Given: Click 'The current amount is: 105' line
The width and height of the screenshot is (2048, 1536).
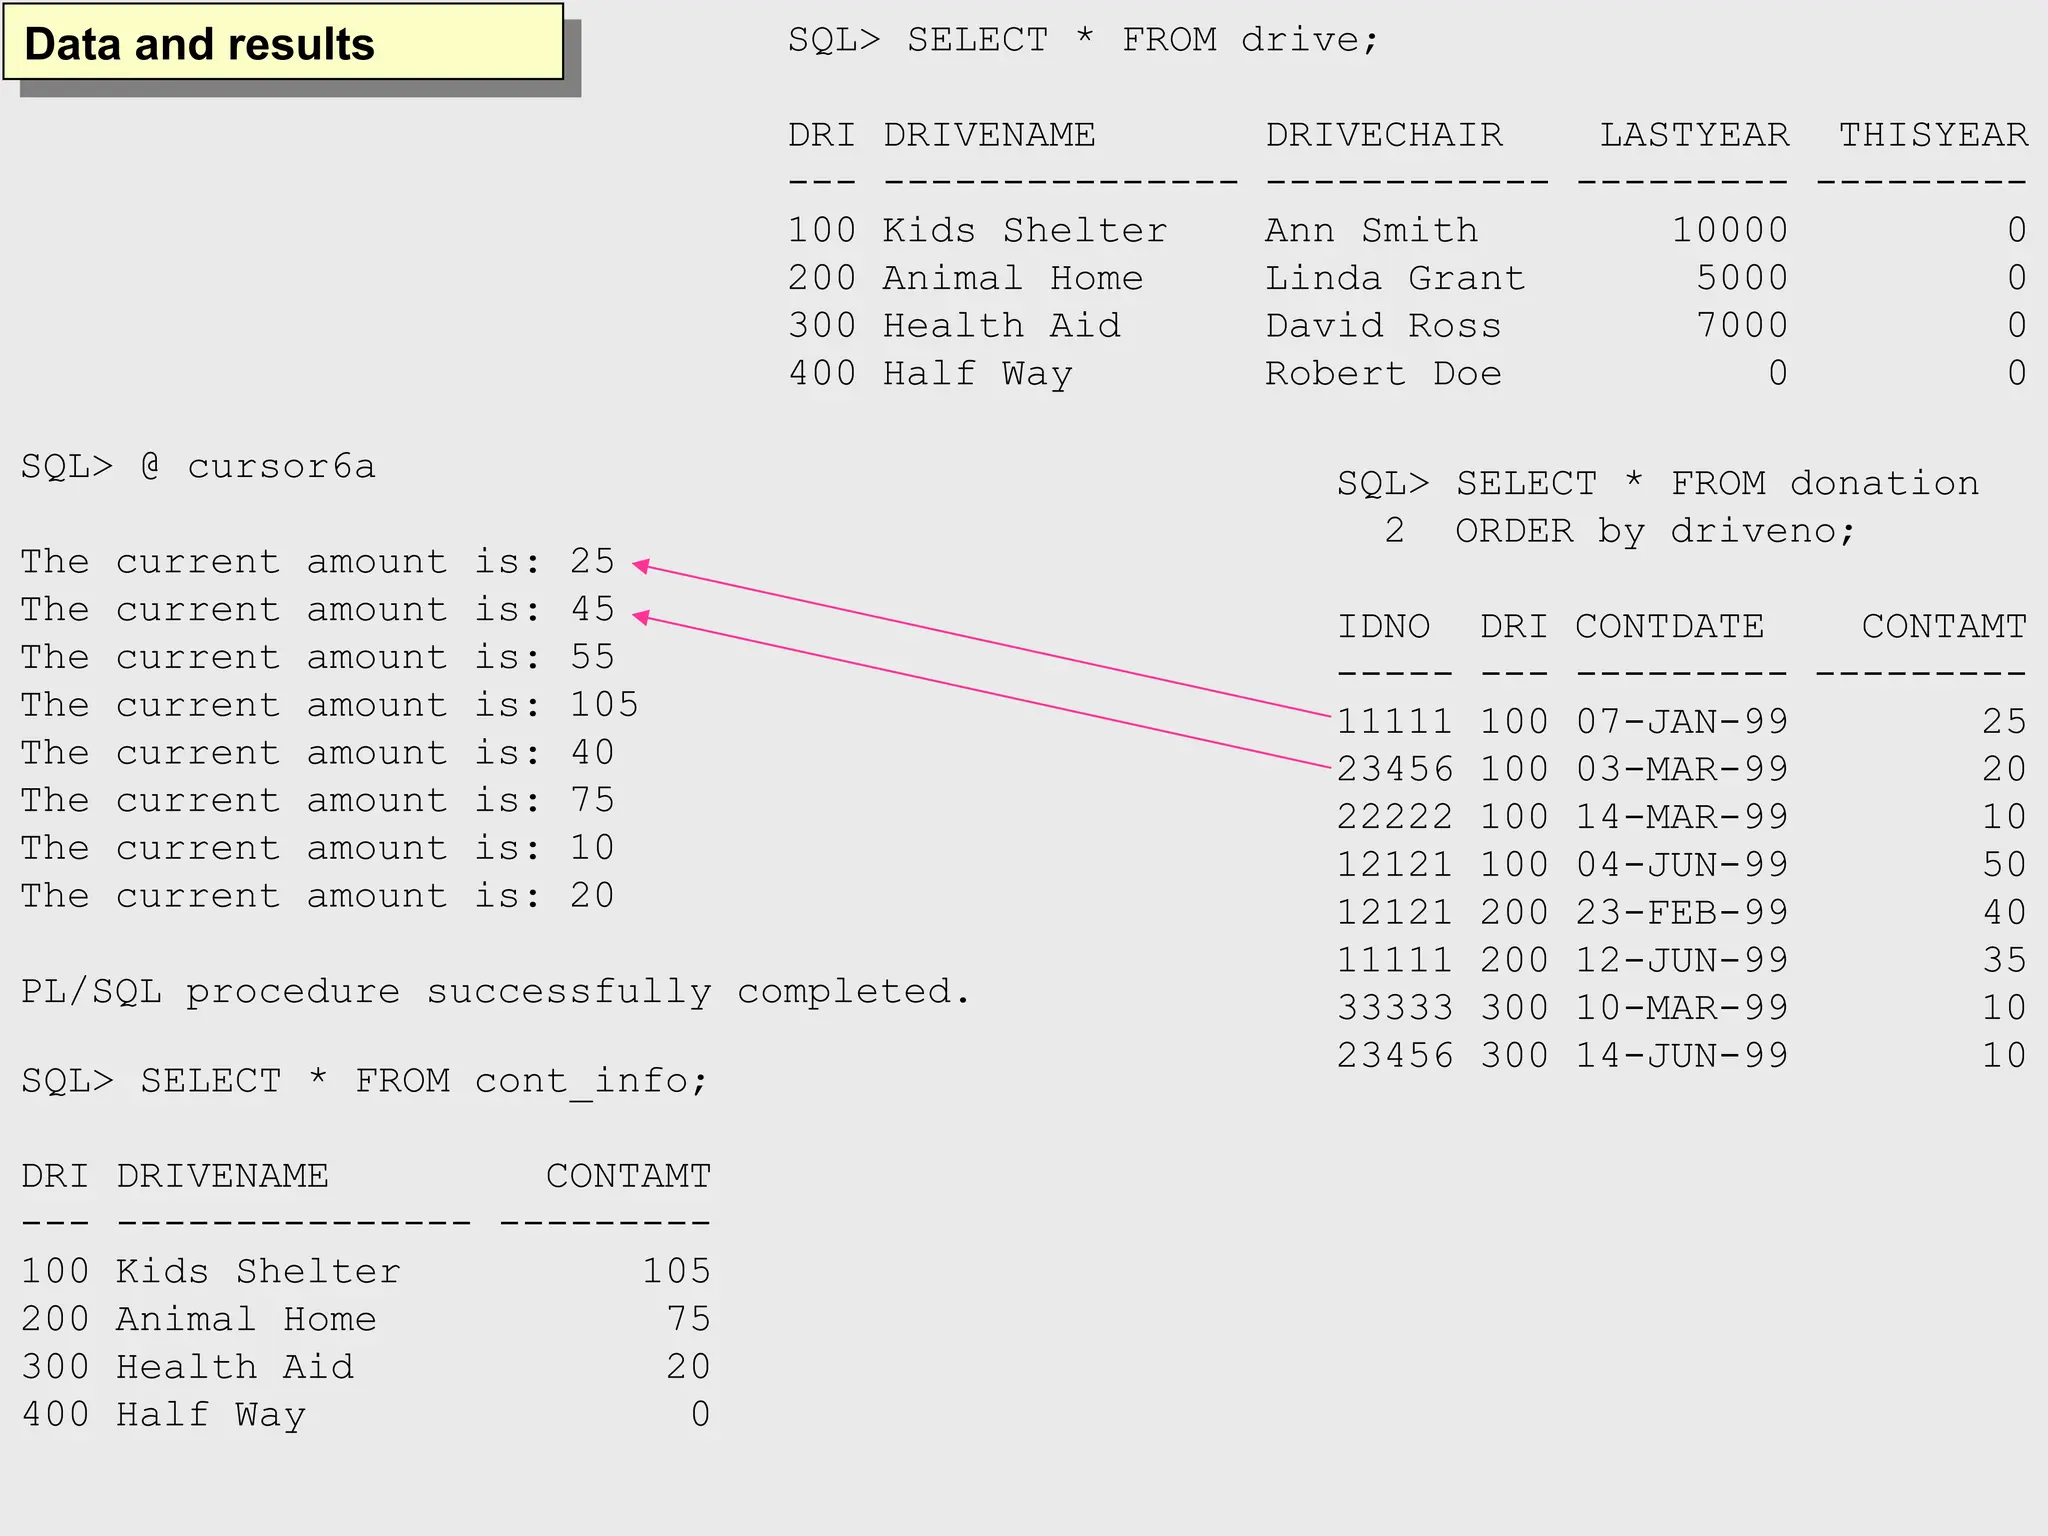Looking at the screenshot, I should coord(330,705).
